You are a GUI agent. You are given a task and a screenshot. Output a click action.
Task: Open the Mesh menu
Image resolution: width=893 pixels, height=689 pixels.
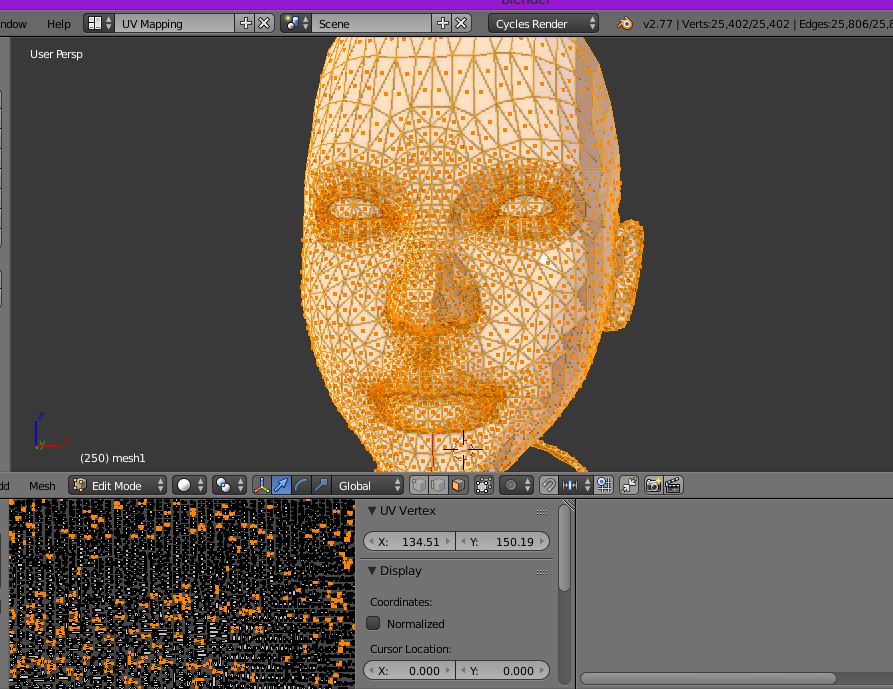click(x=42, y=485)
